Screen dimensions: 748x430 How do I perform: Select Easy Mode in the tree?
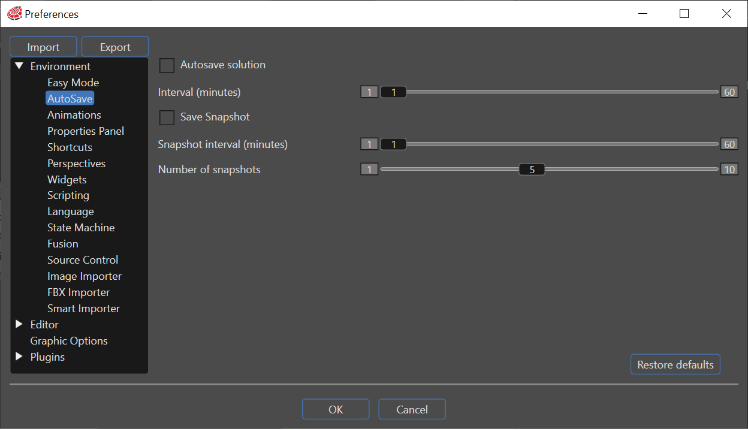click(x=73, y=83)
